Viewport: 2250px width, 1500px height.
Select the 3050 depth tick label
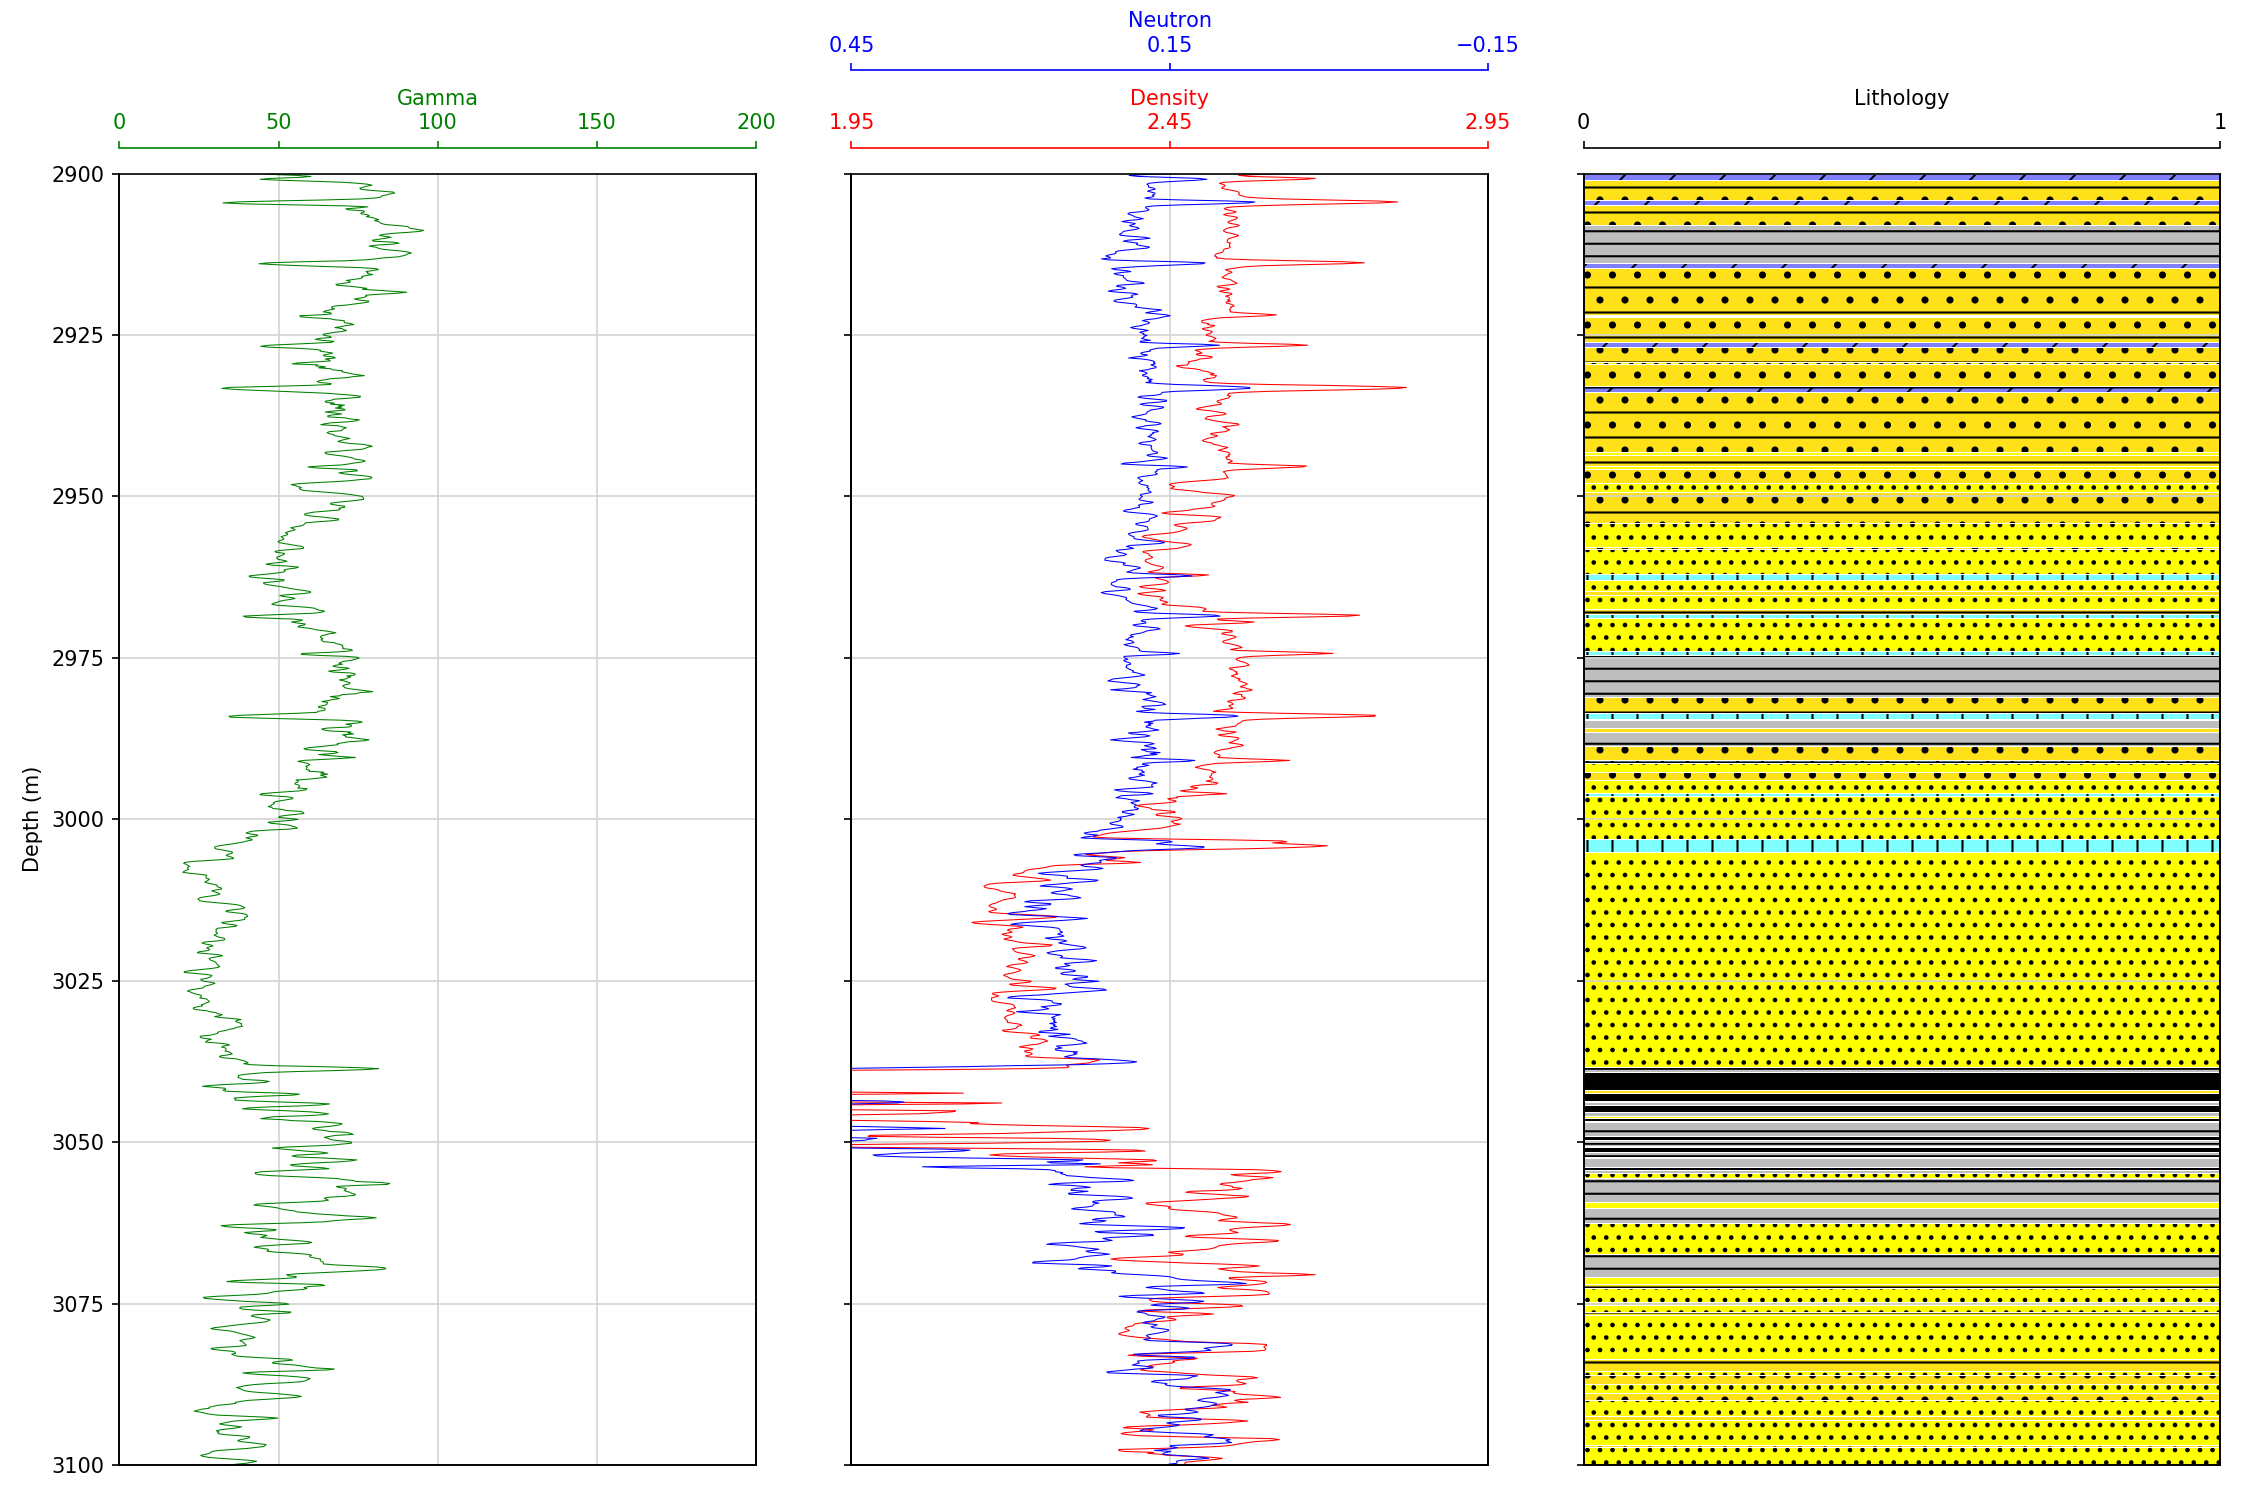point(78,1143)
